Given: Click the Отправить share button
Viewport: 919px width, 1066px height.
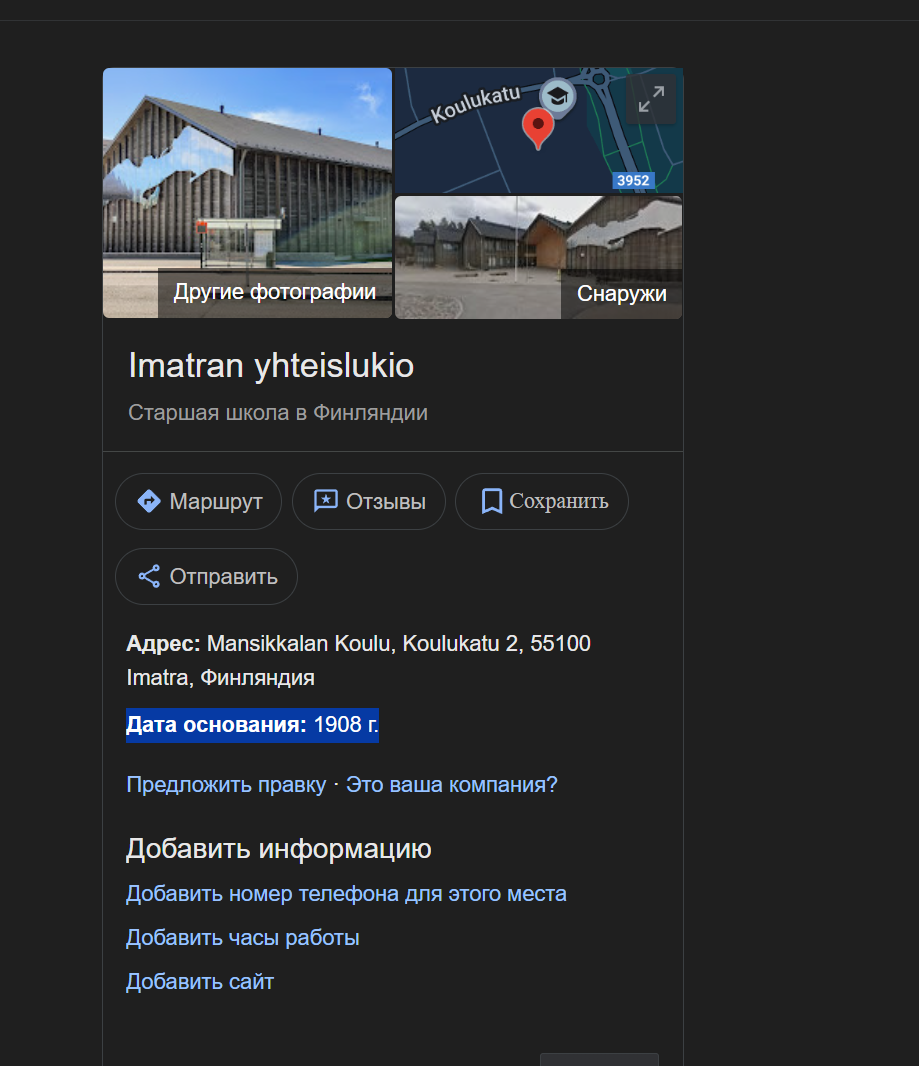Looking at the screenshot, I should (x=207, y=576).
